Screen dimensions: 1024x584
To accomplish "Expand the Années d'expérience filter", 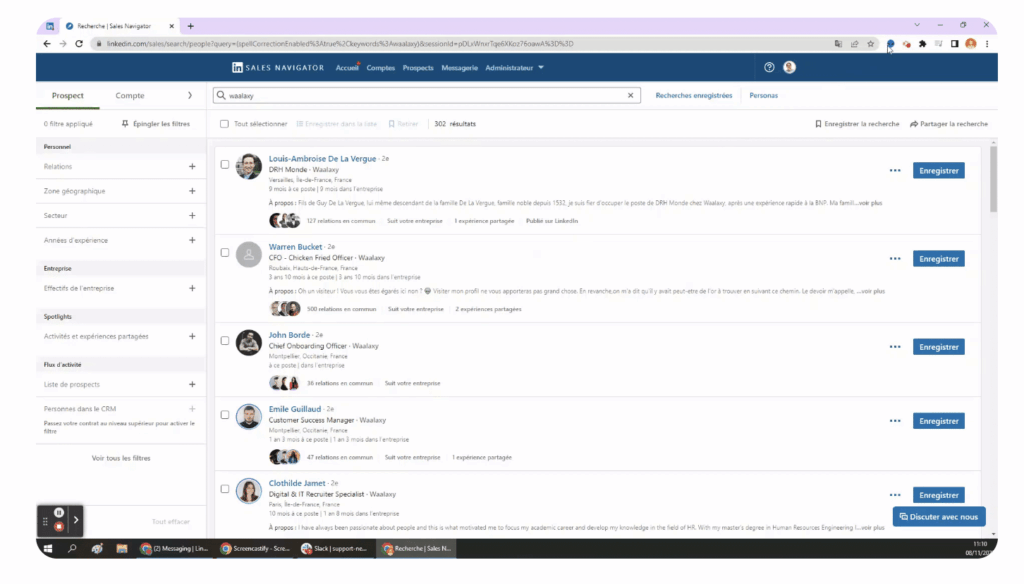I will (x=192, y=240).
